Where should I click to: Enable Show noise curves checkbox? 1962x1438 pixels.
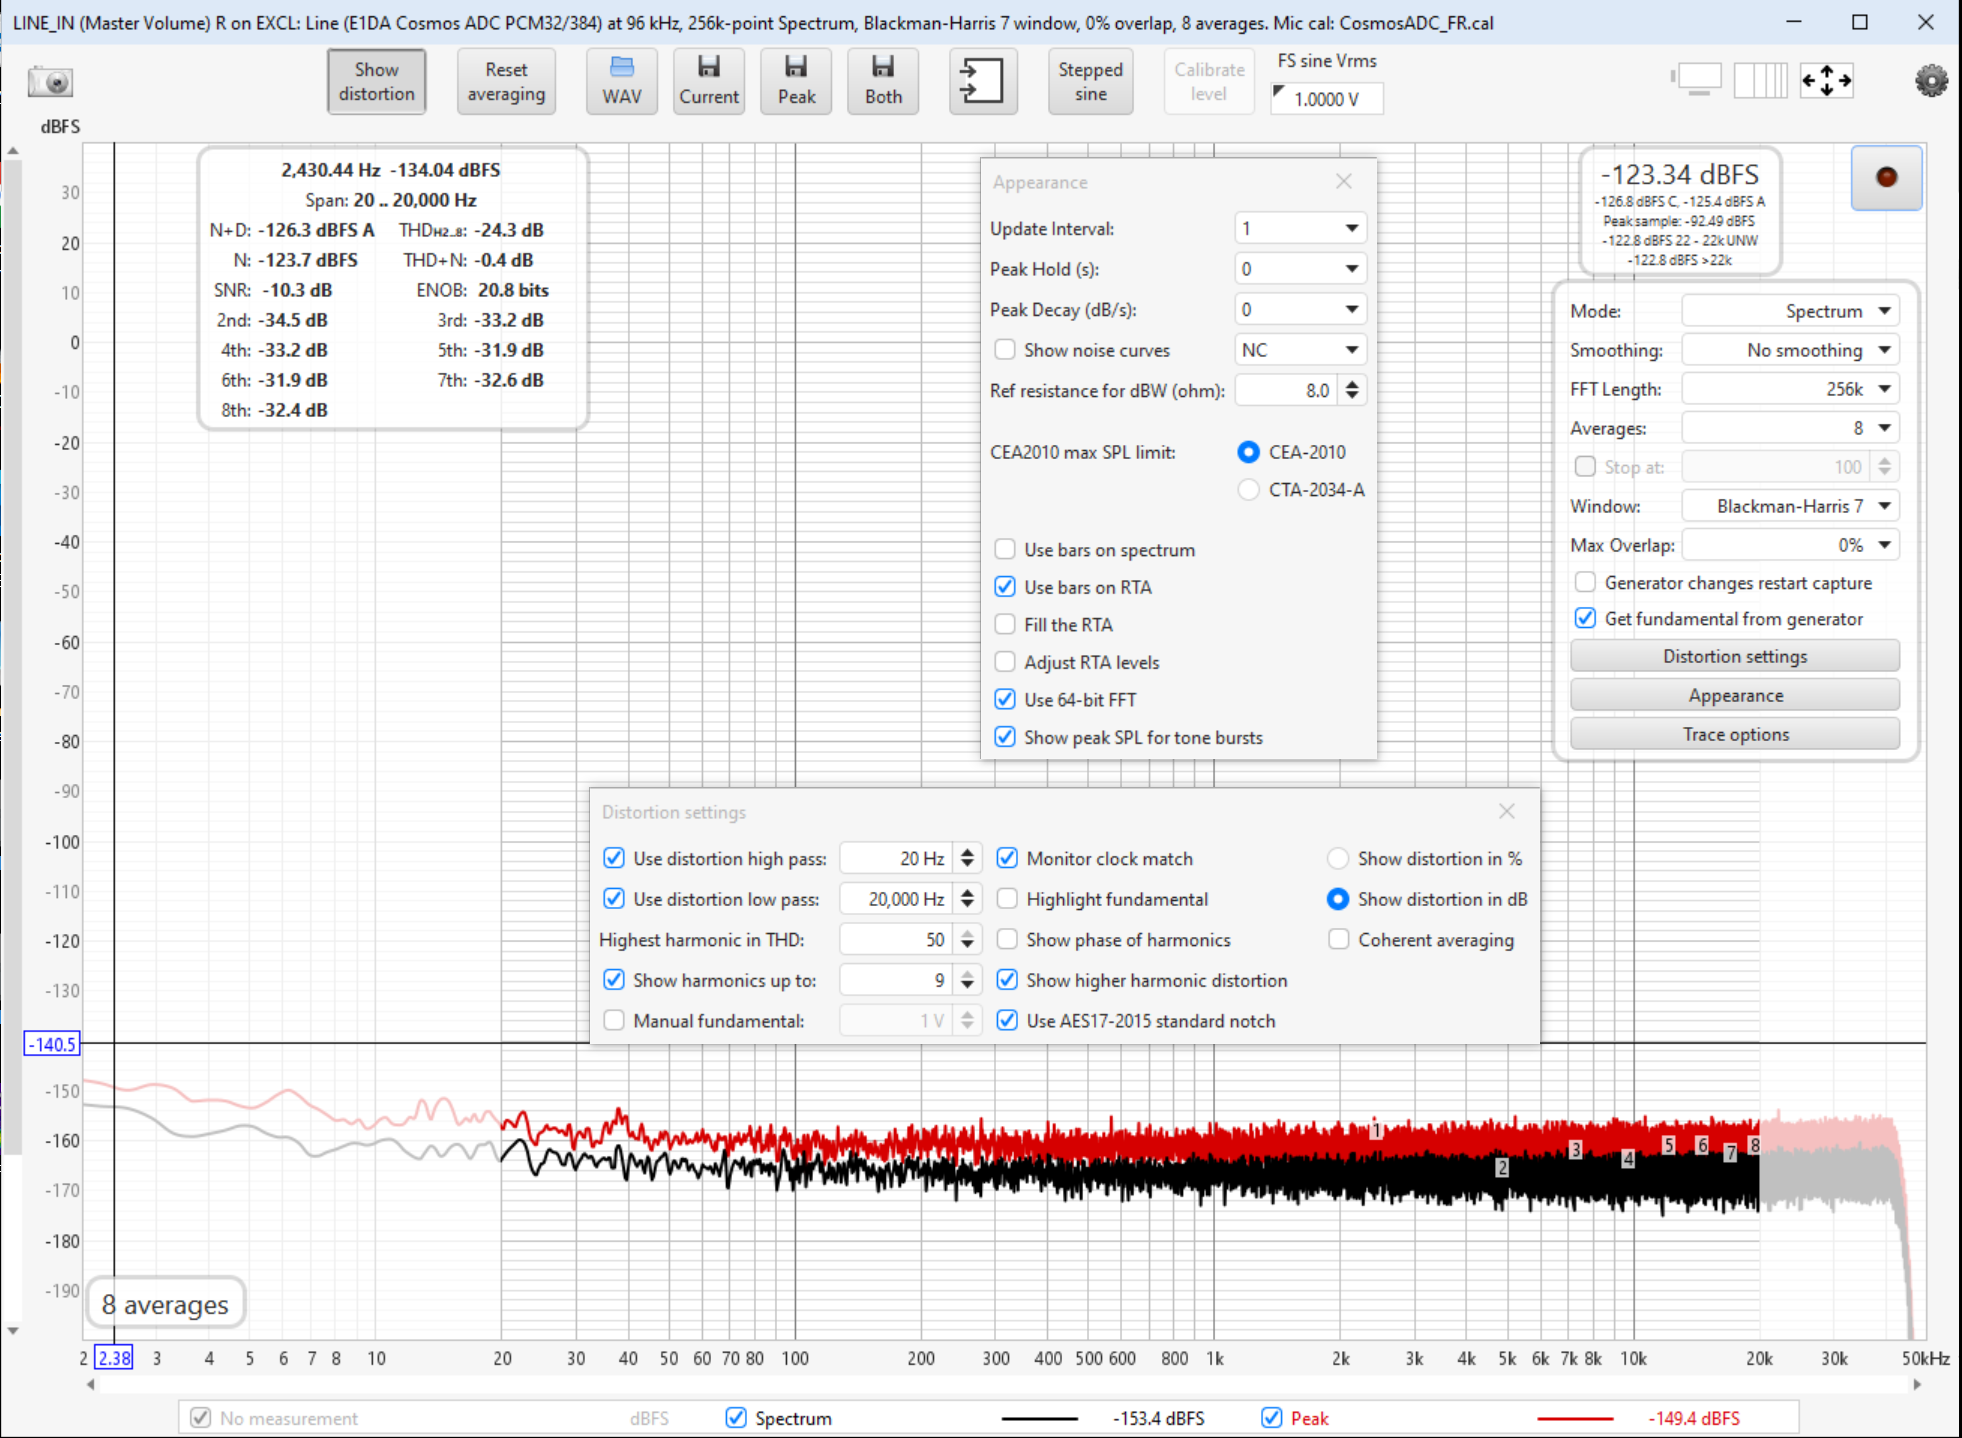click(1005, 350)
